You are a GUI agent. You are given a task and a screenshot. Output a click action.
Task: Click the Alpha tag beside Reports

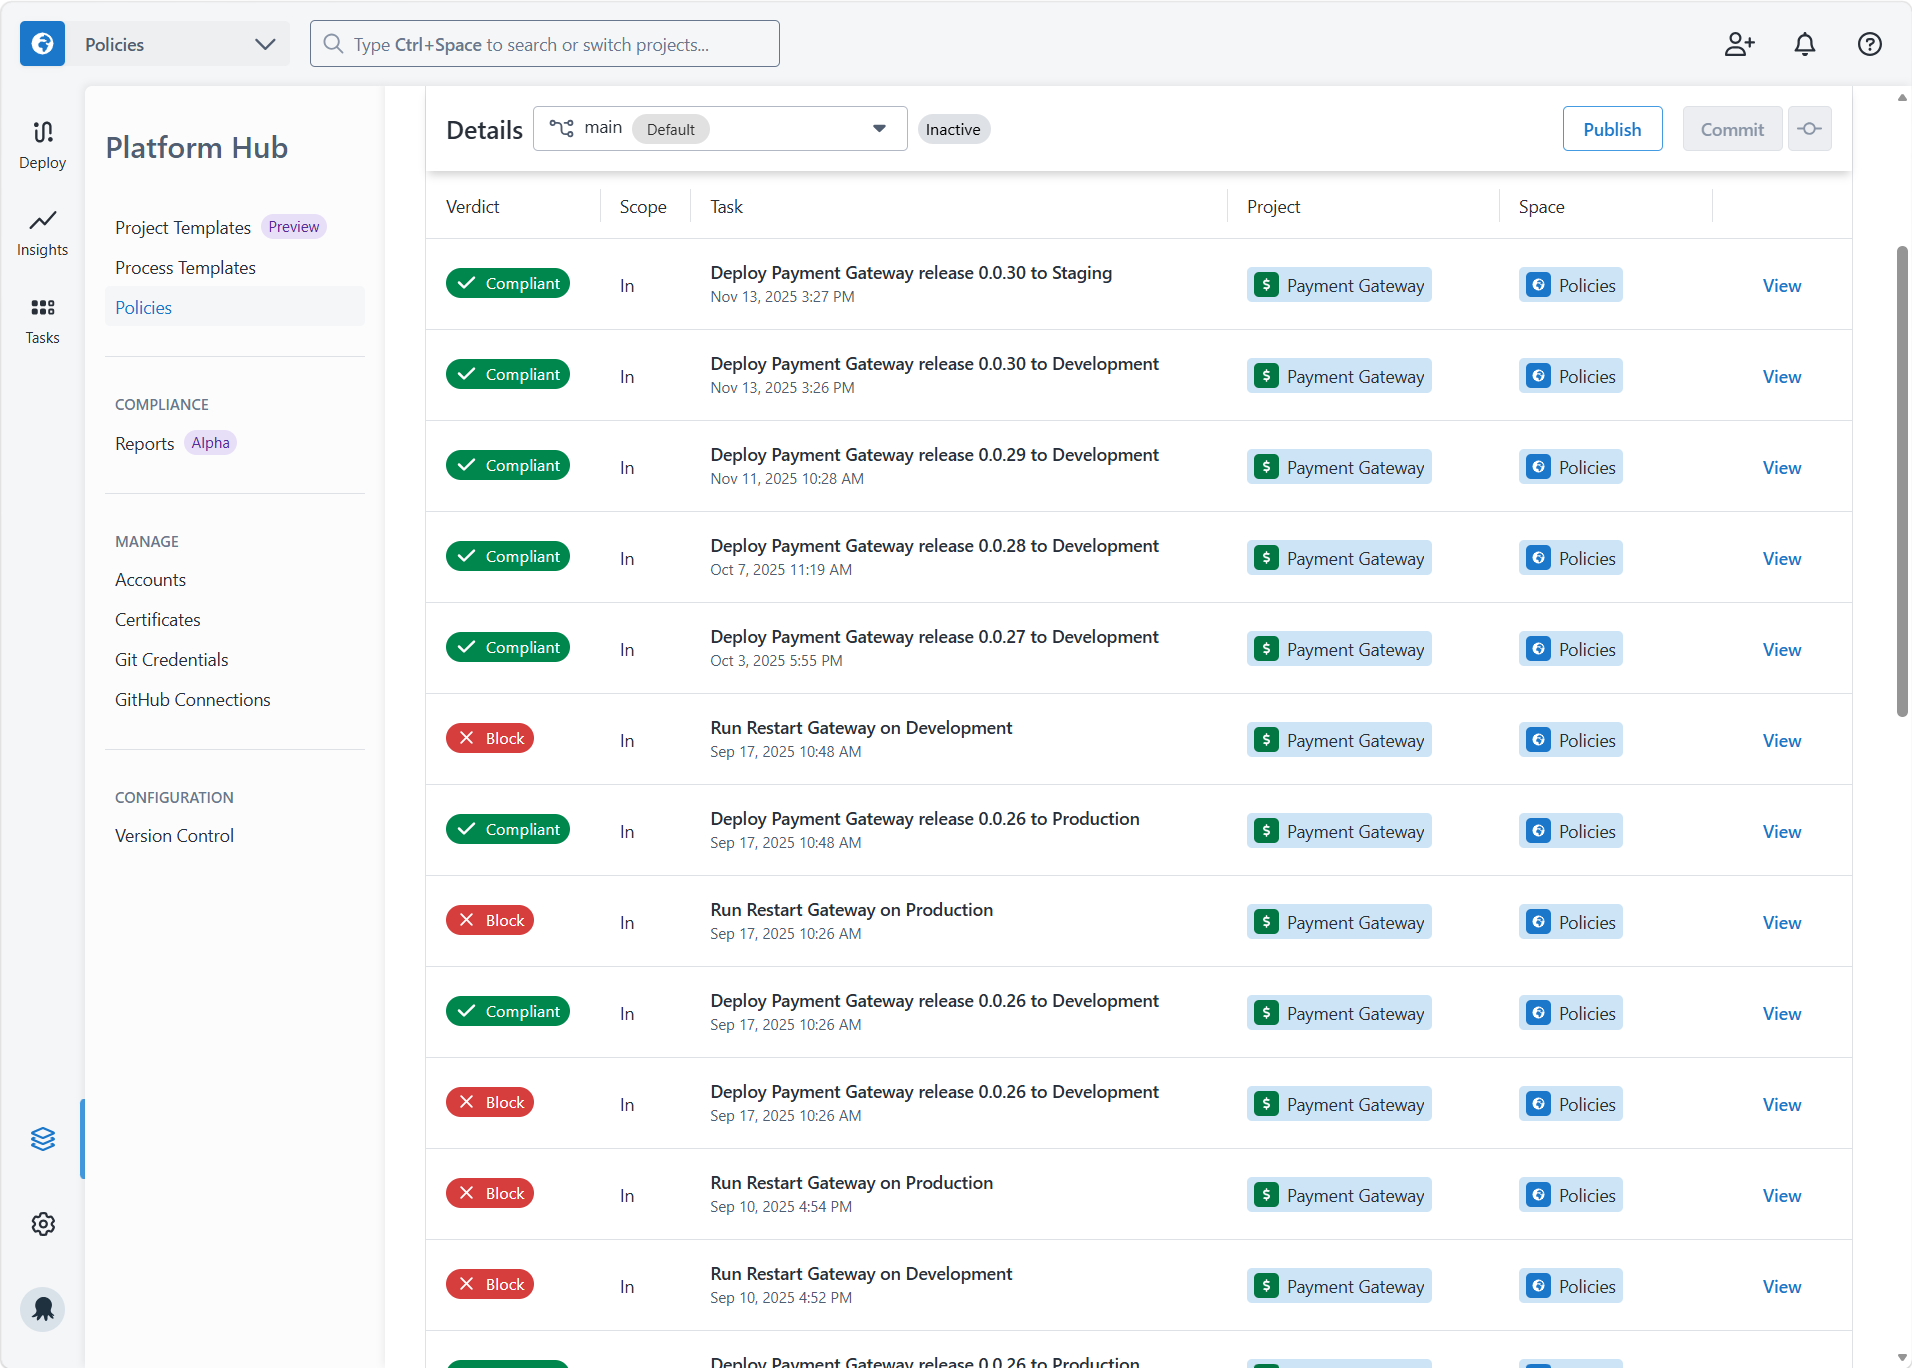point(210,443)
